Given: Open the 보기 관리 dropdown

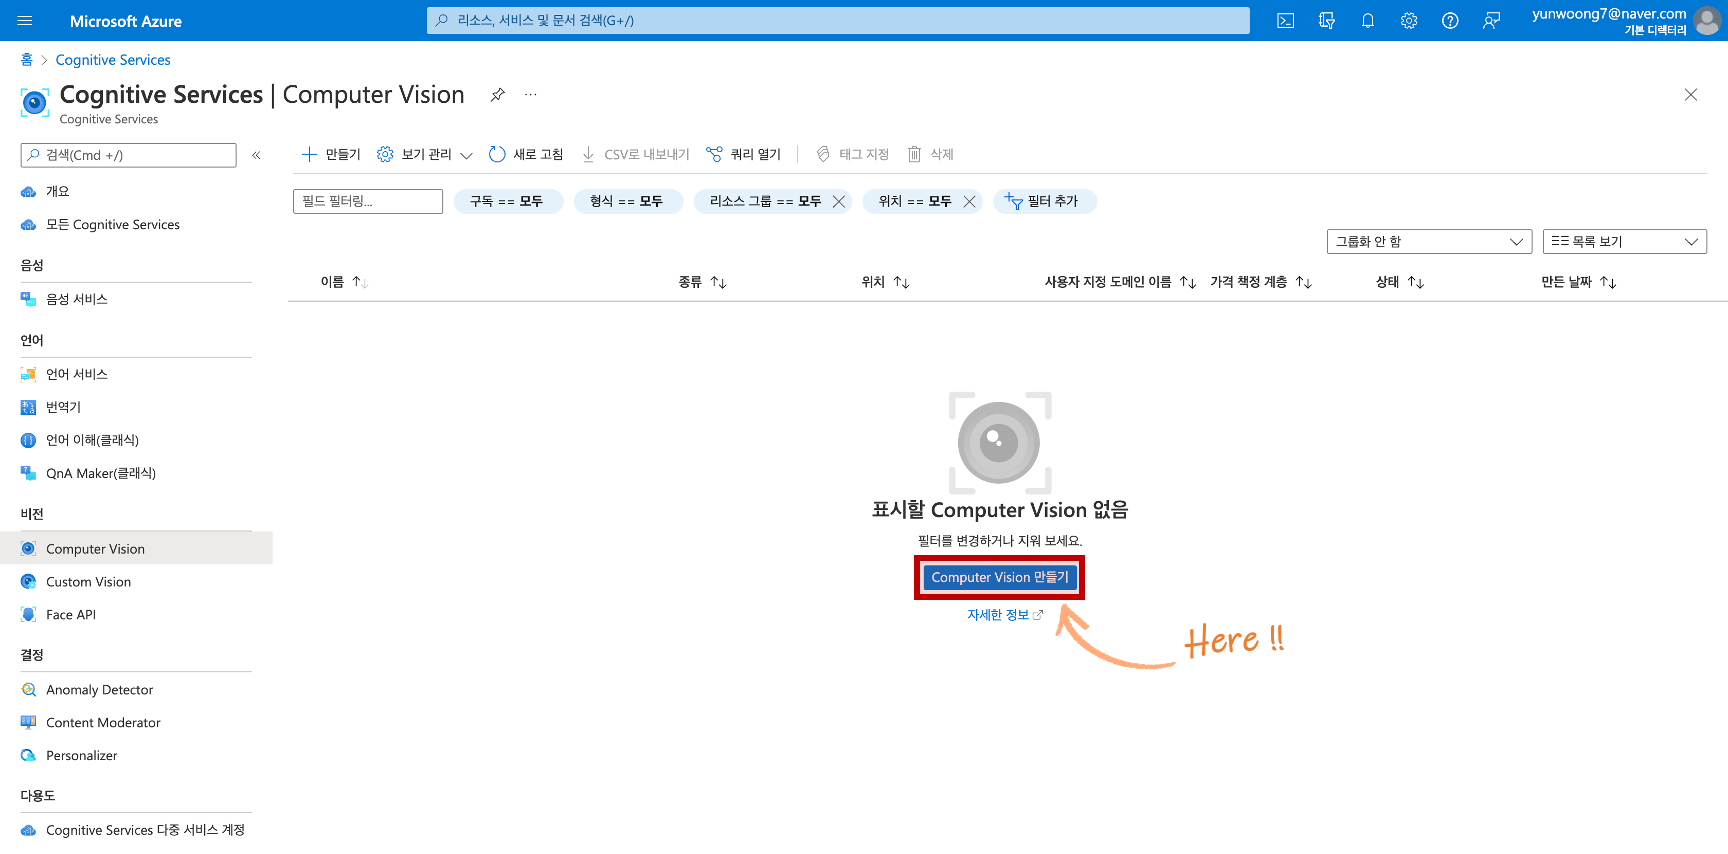Looking at the screenshot, I should tap(425, 154).
